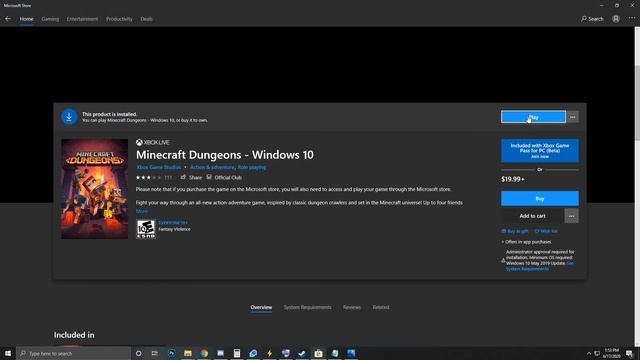Open the Official Club link
640x360 pixels.
[x=224, y=178]
